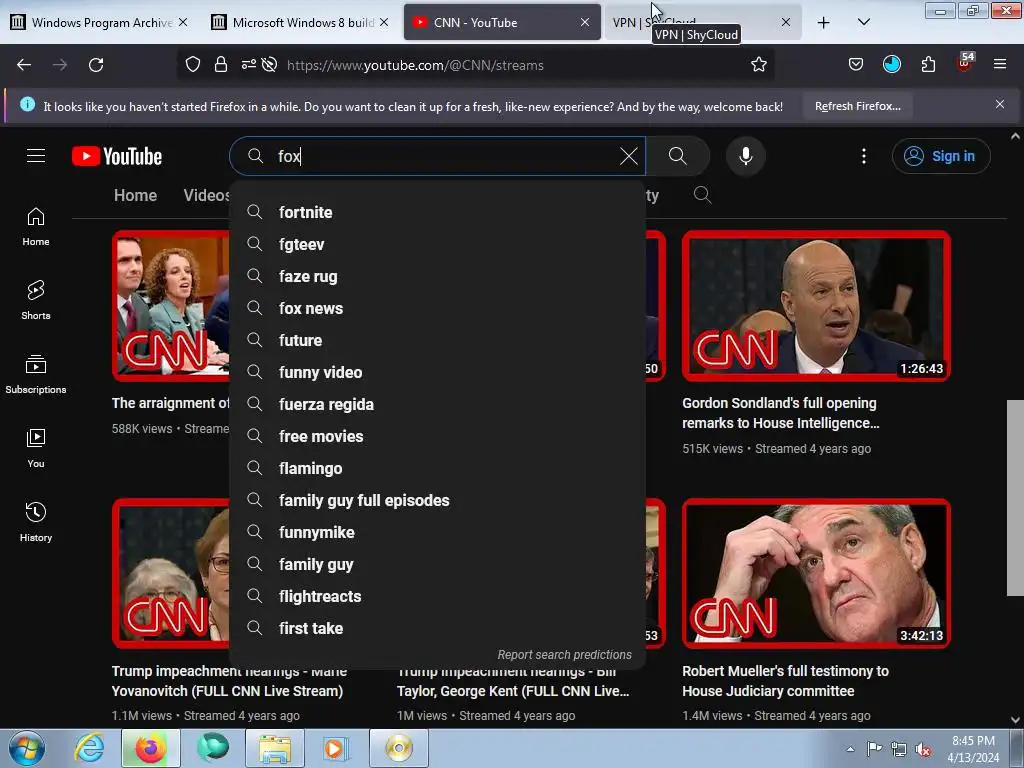
Task: Choose the fgteev suggestion
Action: pyautogui.click(x=438, y=244)
